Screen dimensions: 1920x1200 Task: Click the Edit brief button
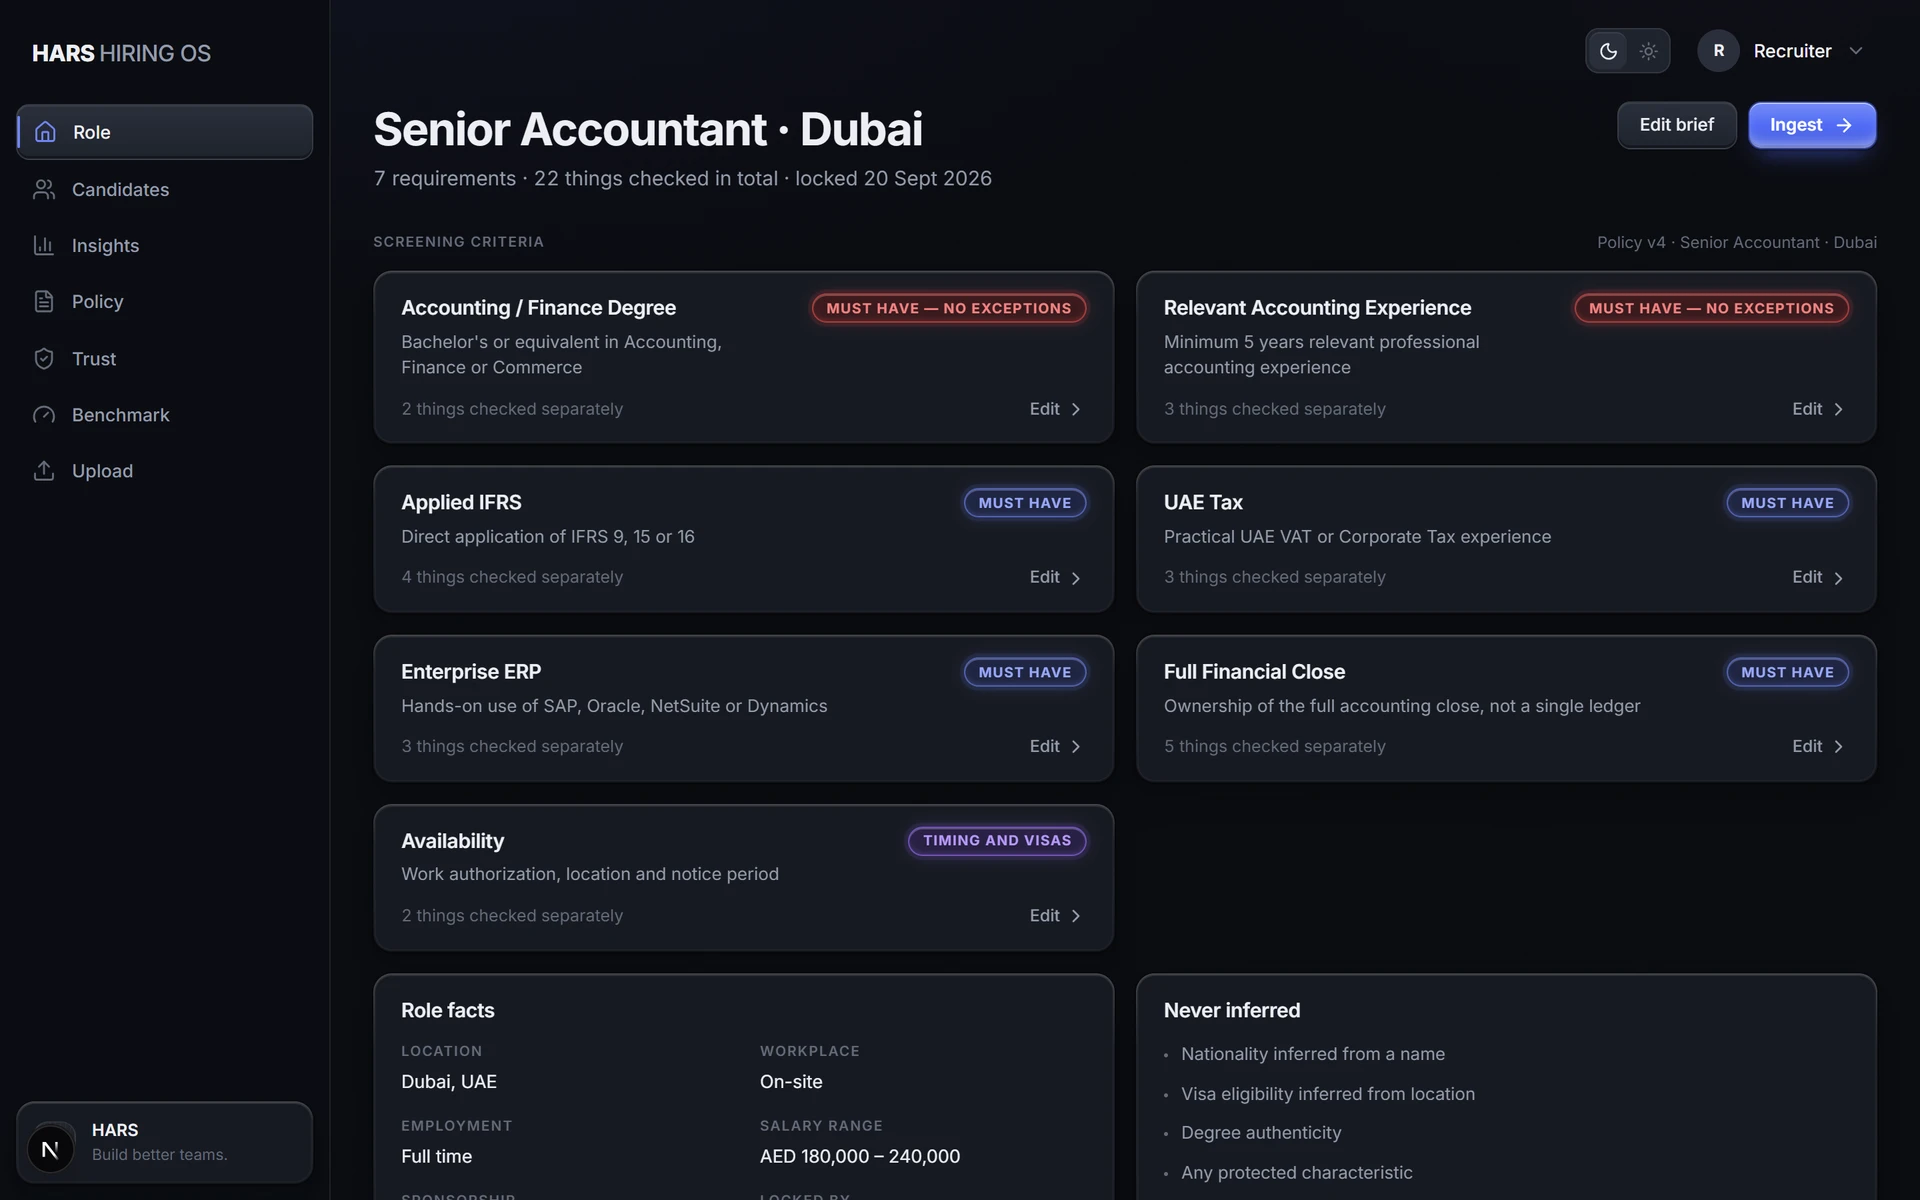pos(1676,125)
